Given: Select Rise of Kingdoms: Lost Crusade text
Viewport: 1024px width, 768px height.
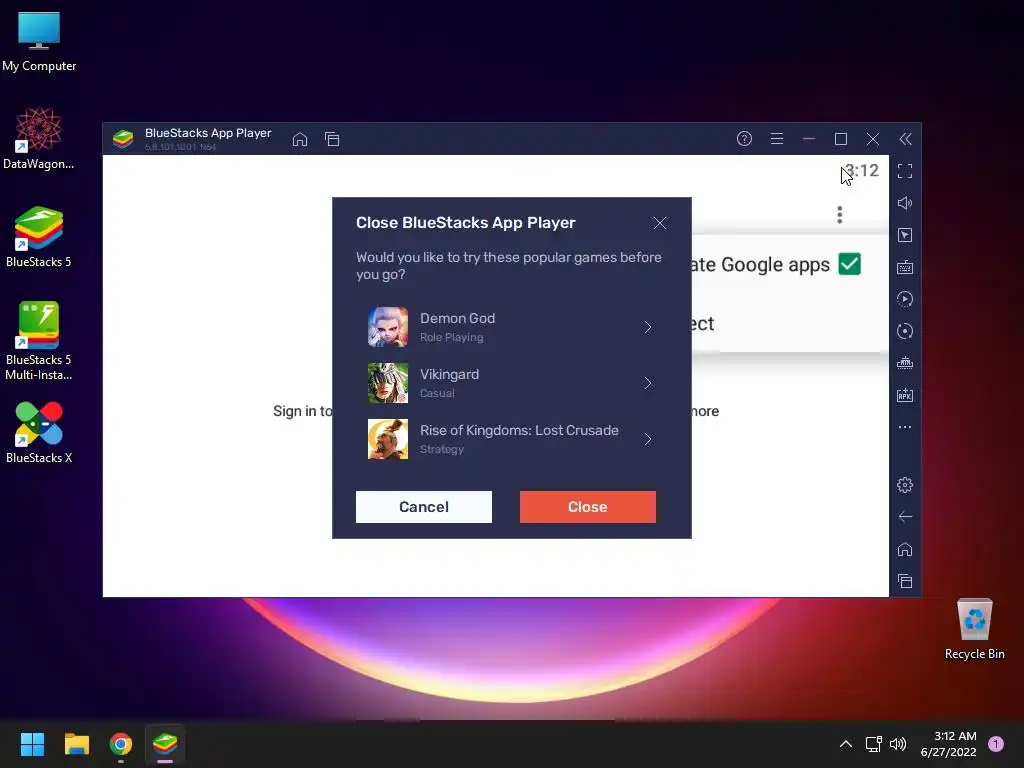Looking at the screenshot, I should pyautogui.click(x=519, y=430).
